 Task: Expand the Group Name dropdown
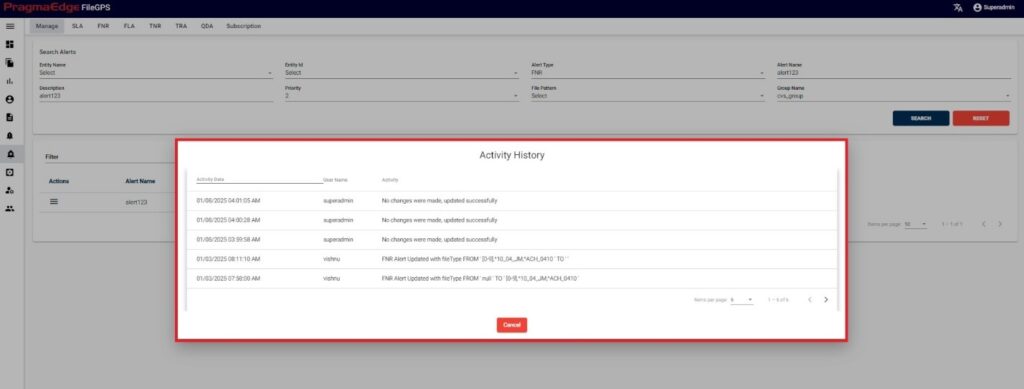(x=893, y=96)
